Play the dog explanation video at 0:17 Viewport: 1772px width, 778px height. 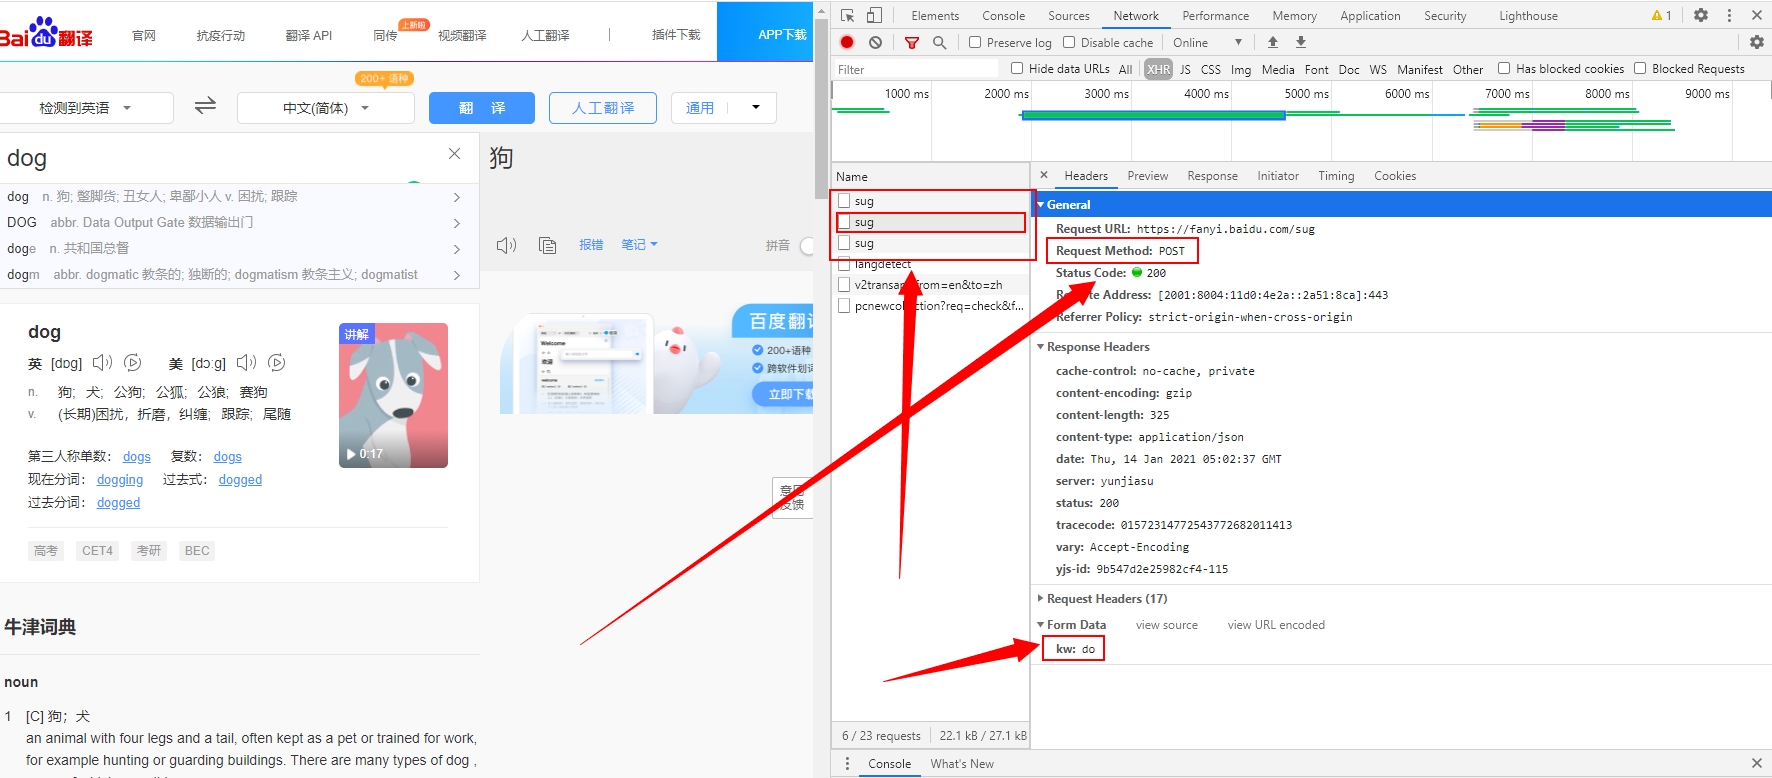[x=393, y=395]
